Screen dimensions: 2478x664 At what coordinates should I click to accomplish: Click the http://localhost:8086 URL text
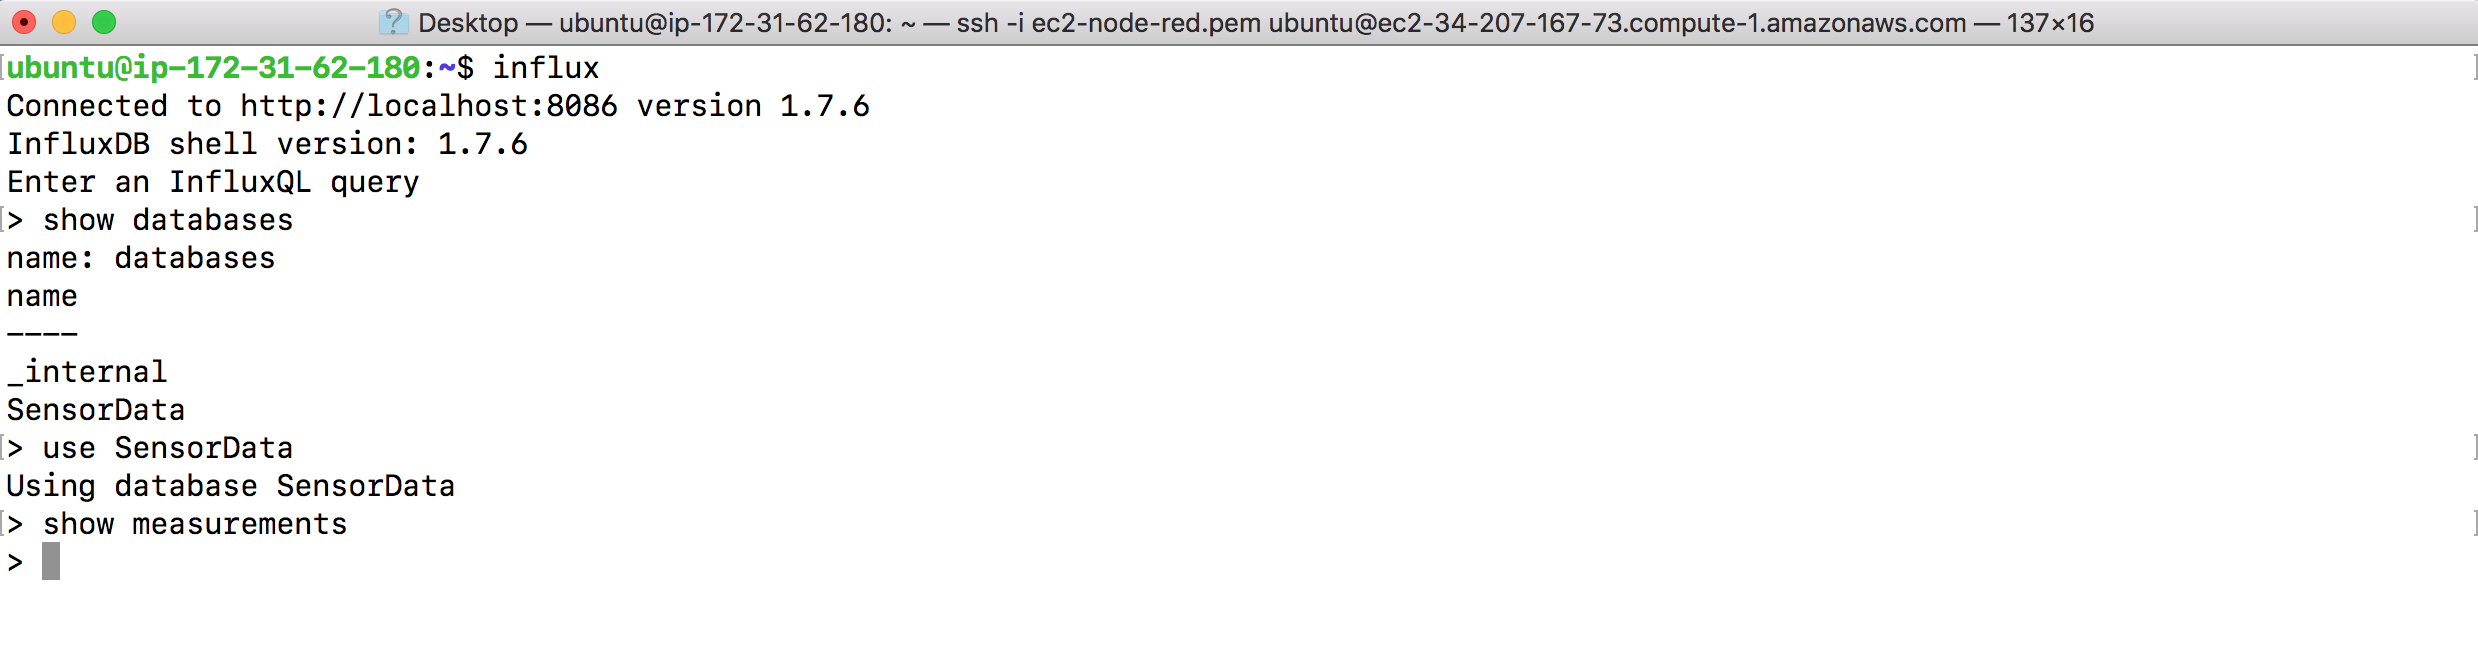429,106
